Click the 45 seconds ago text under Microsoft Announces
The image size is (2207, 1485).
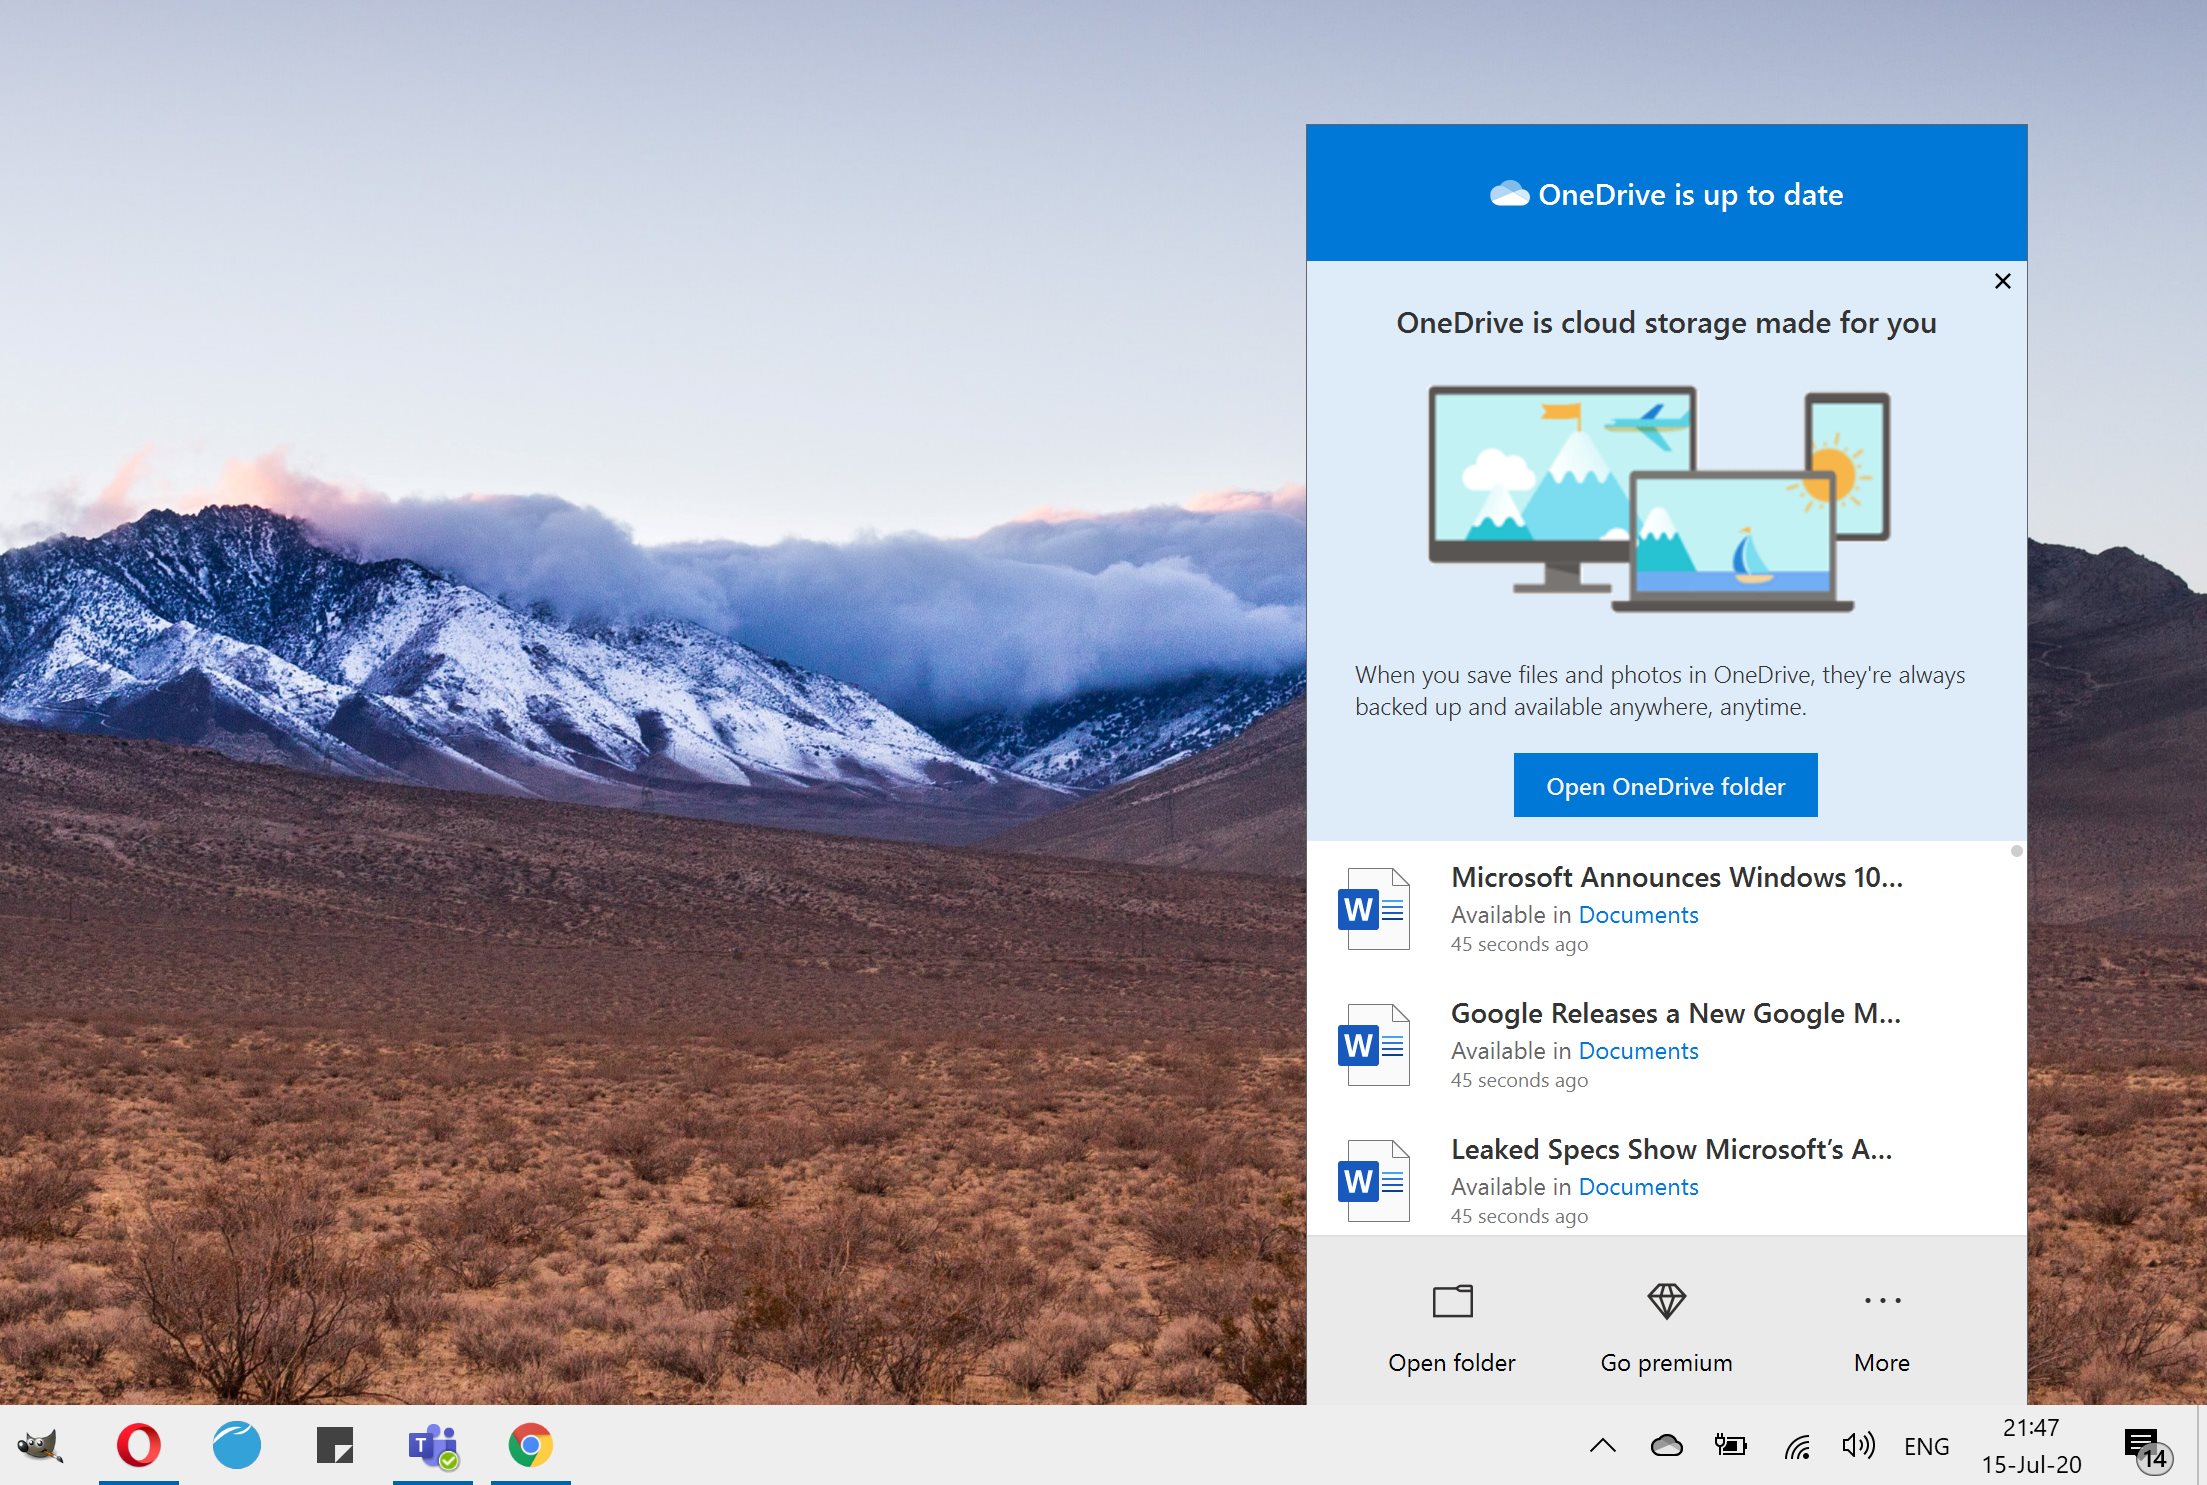pos(1519,944)
